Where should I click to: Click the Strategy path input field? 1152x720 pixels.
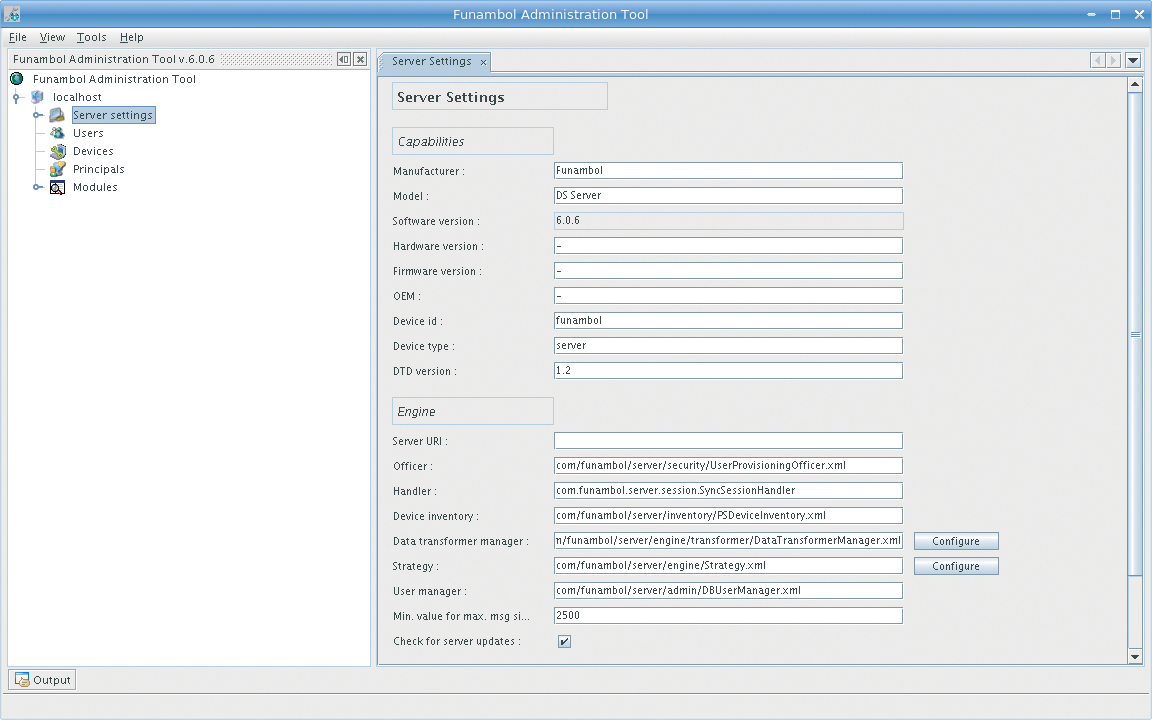[x=728, y=566]
